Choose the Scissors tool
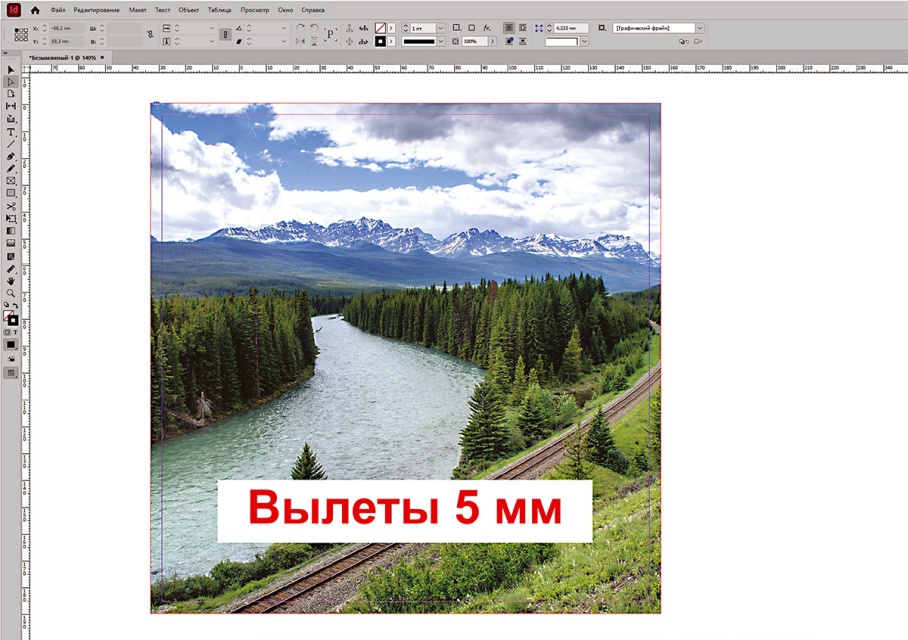 point(11,206)
